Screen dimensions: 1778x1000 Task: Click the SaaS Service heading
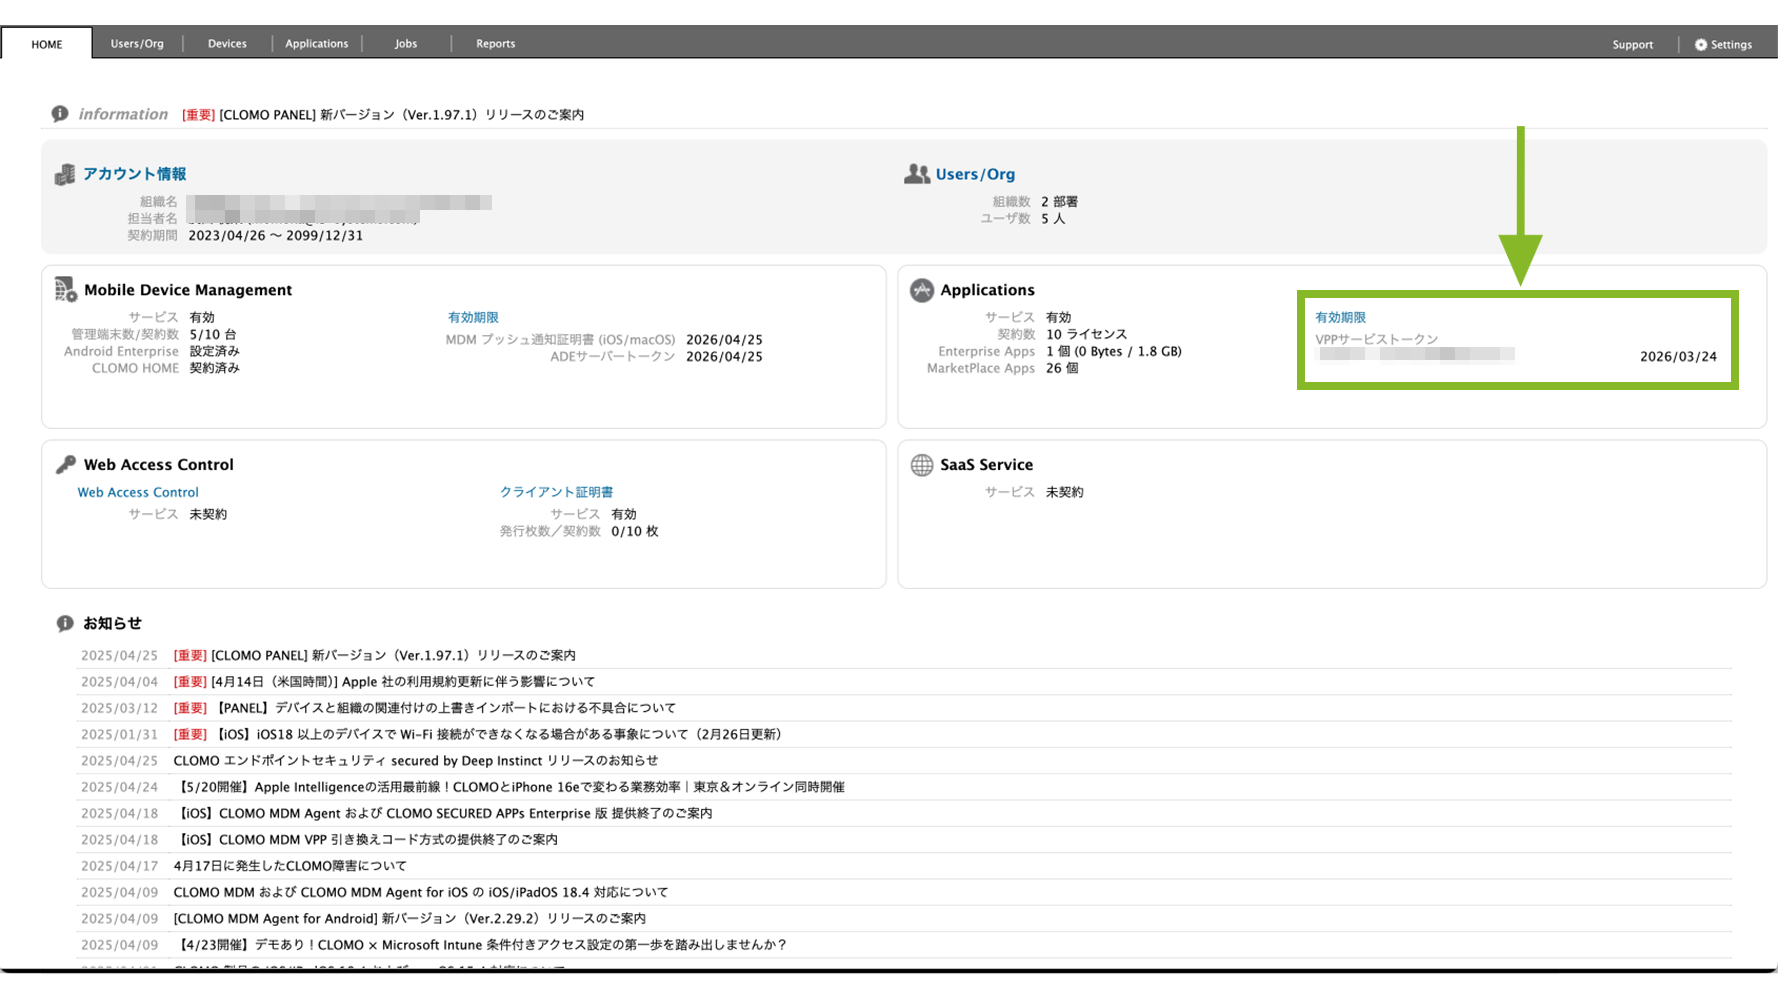point(986,465)
